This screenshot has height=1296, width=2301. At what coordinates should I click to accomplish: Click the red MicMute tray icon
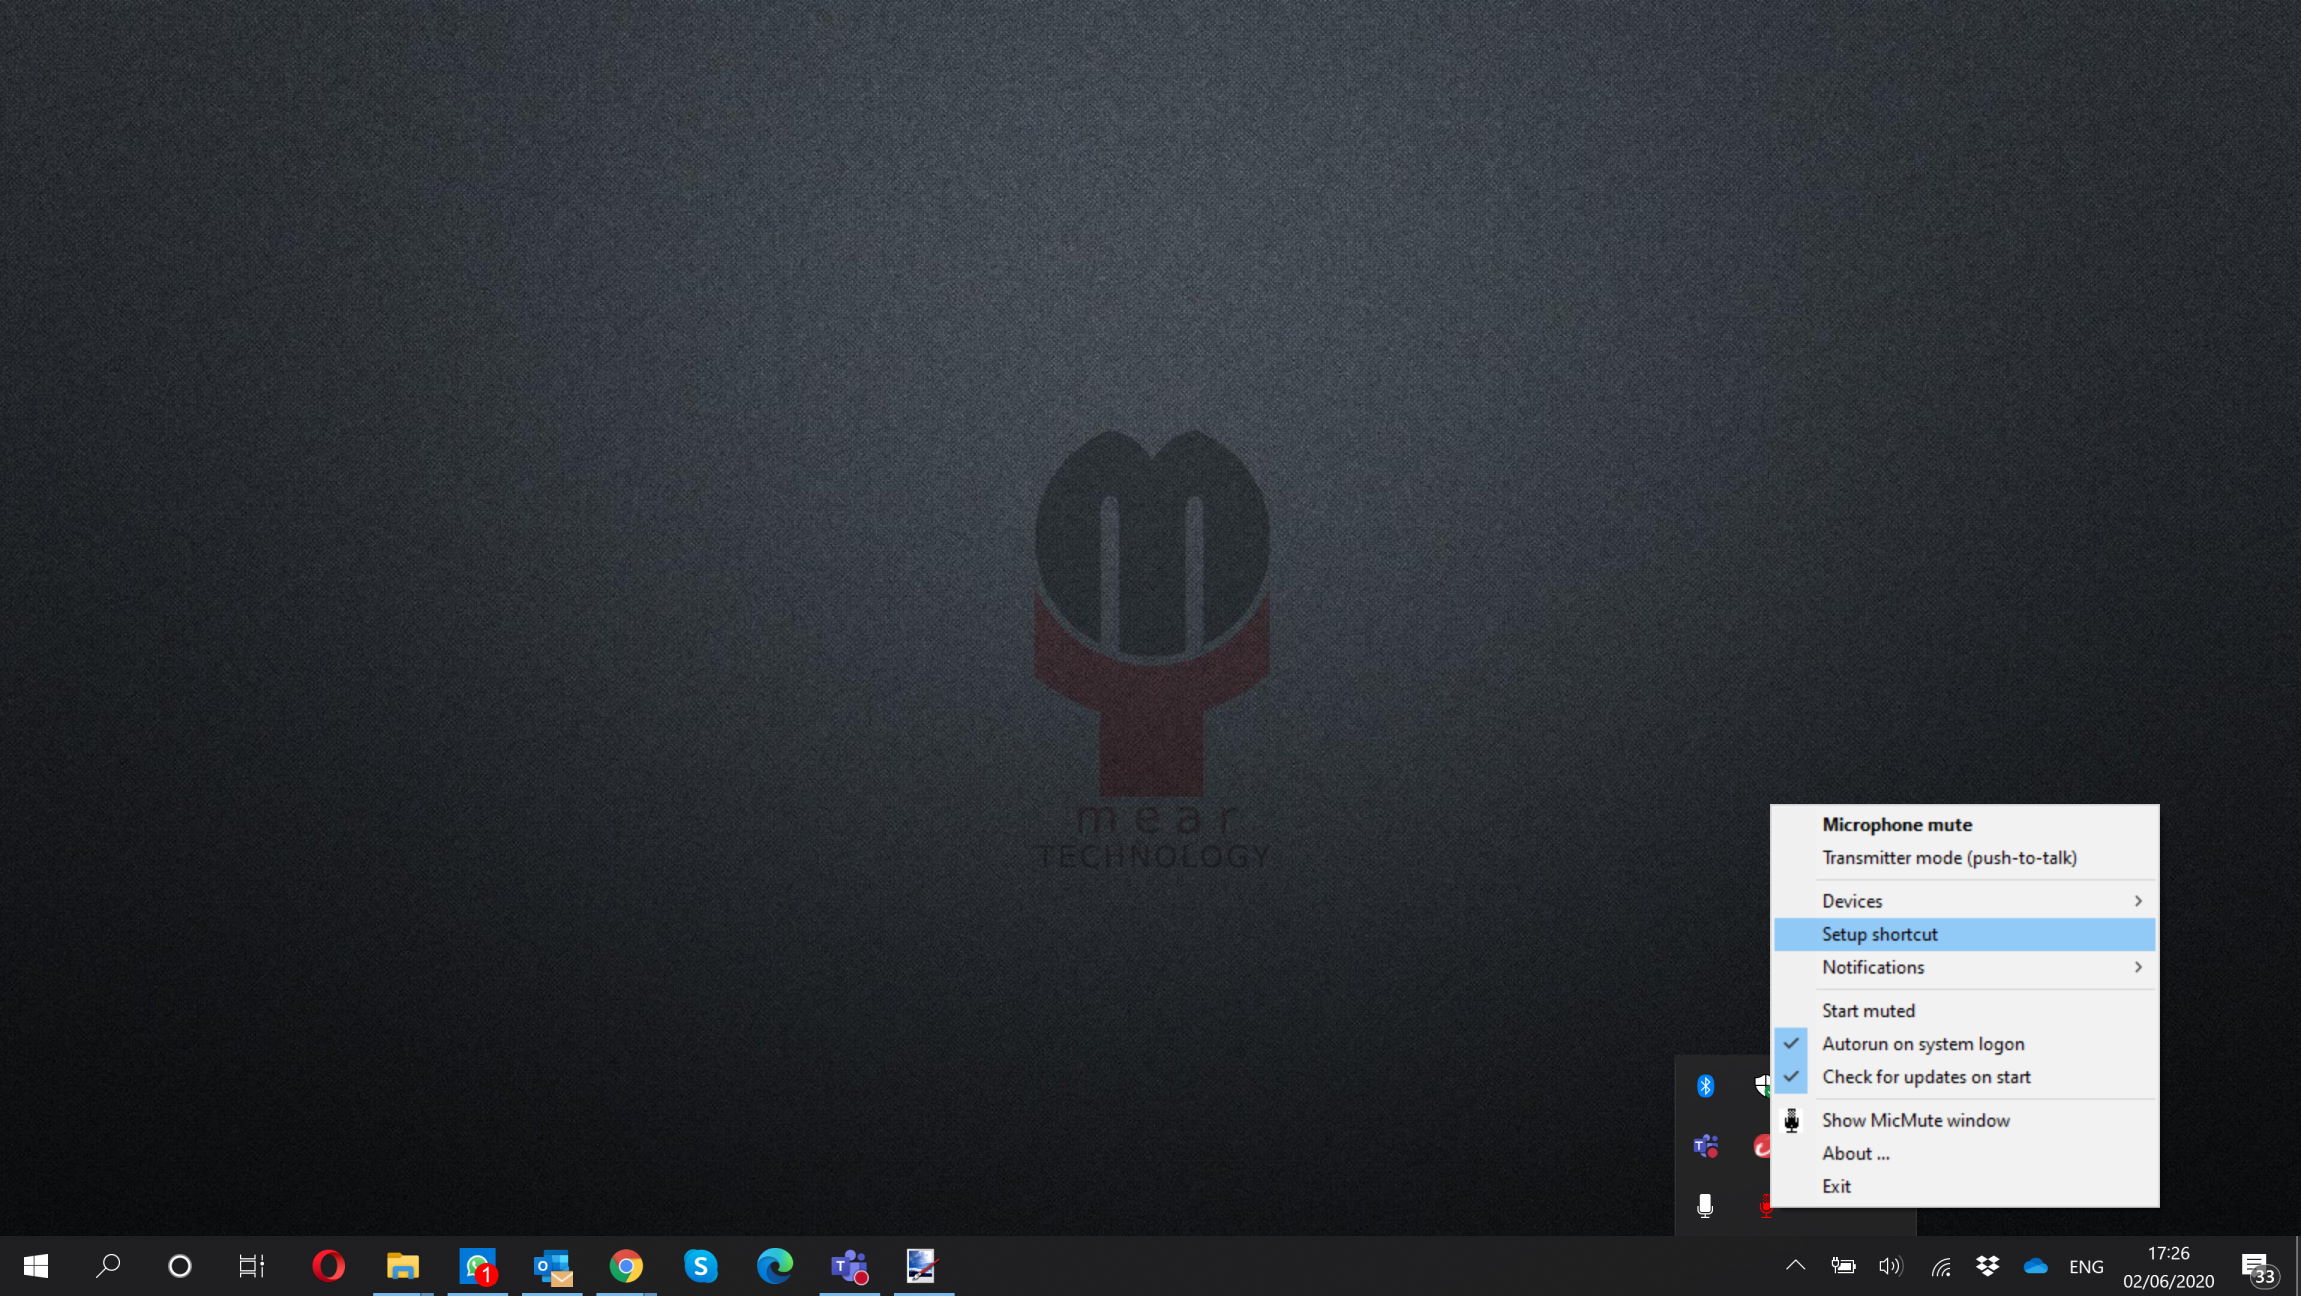pos(1765,1206)
